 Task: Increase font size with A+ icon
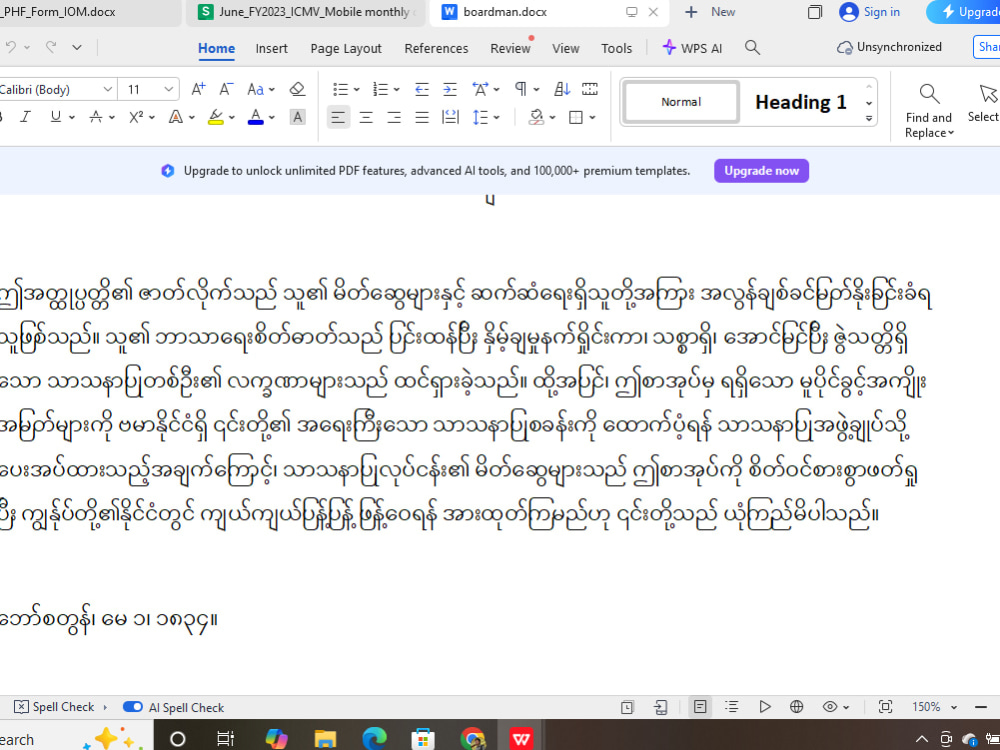point(198,89)
